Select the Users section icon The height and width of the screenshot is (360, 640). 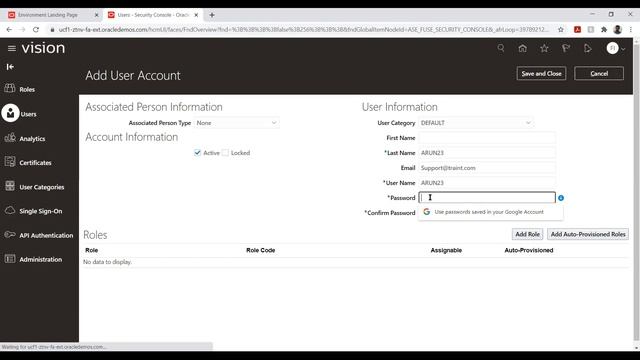10,113
